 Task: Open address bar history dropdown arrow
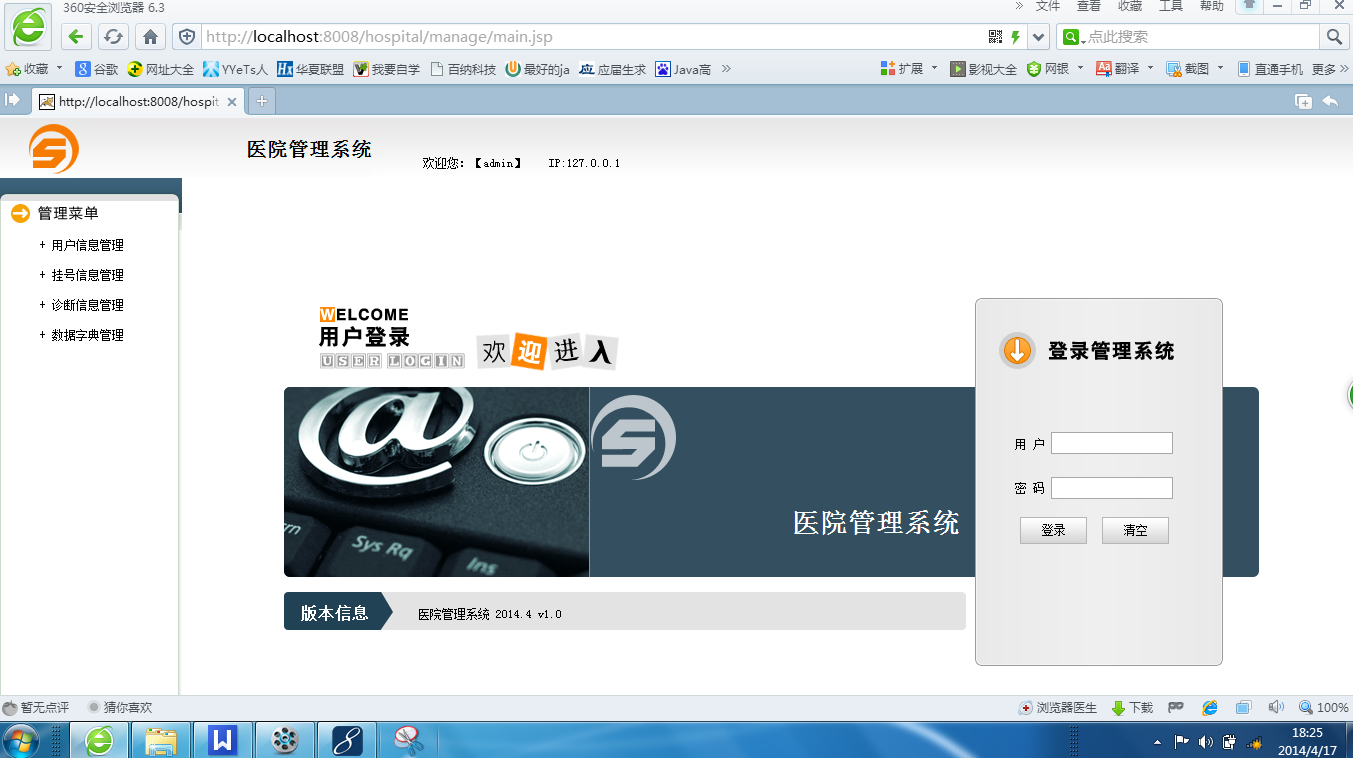coord(1039,37)
